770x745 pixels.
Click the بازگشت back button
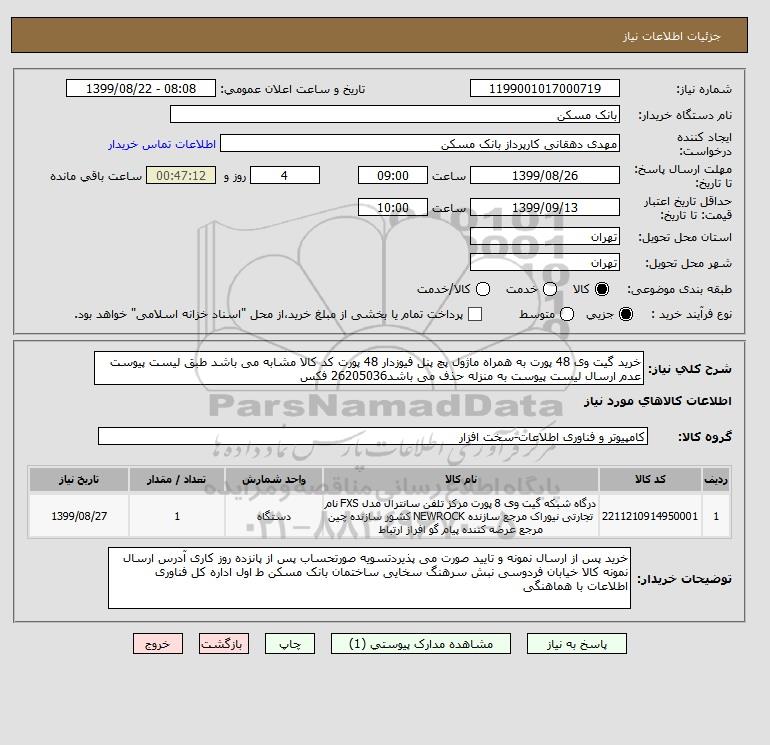tap(224, 644)
